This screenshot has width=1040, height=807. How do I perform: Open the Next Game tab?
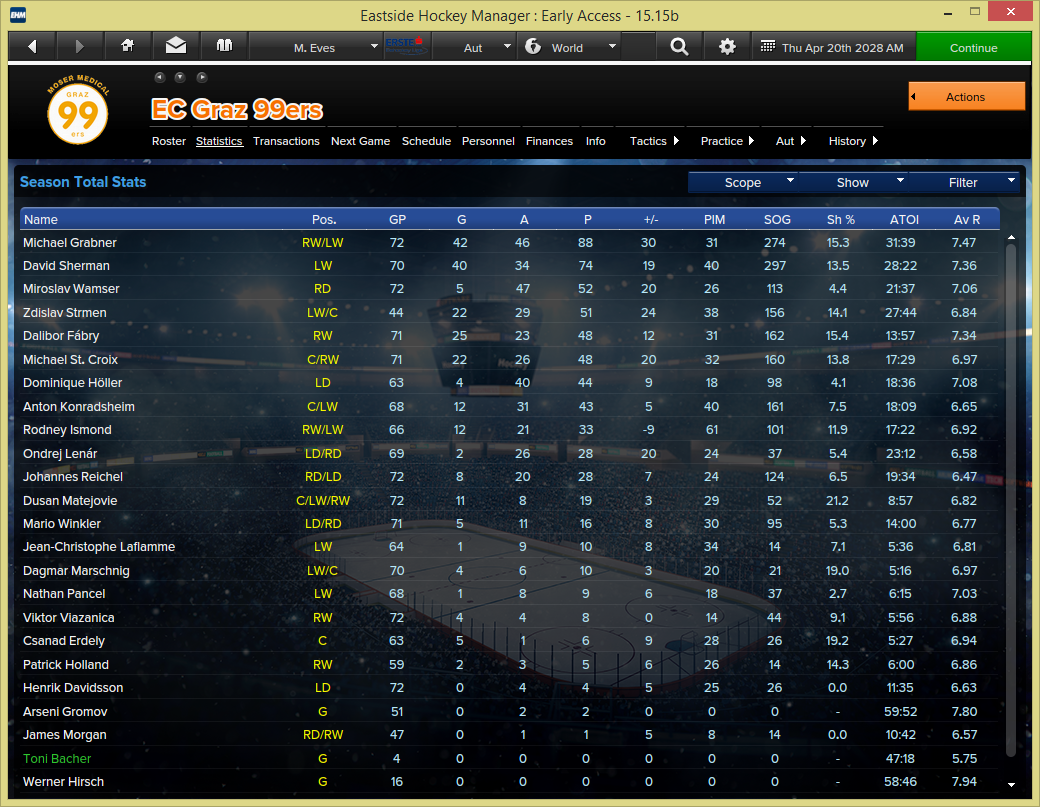click(360, 141)
